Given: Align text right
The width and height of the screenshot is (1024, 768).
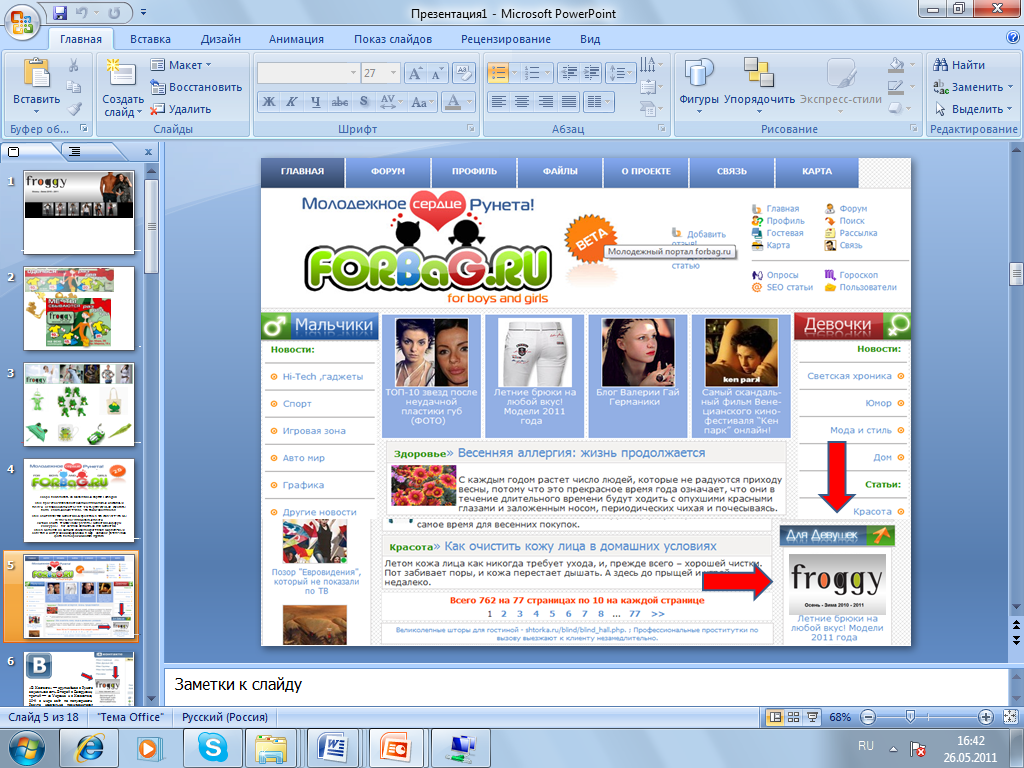Looking at the screenshot, I should pos(545,101).
